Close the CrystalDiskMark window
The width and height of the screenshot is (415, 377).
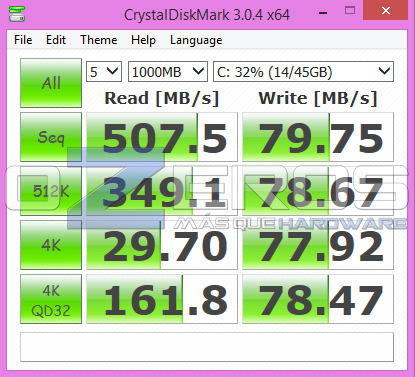click(x=386, y=11)
